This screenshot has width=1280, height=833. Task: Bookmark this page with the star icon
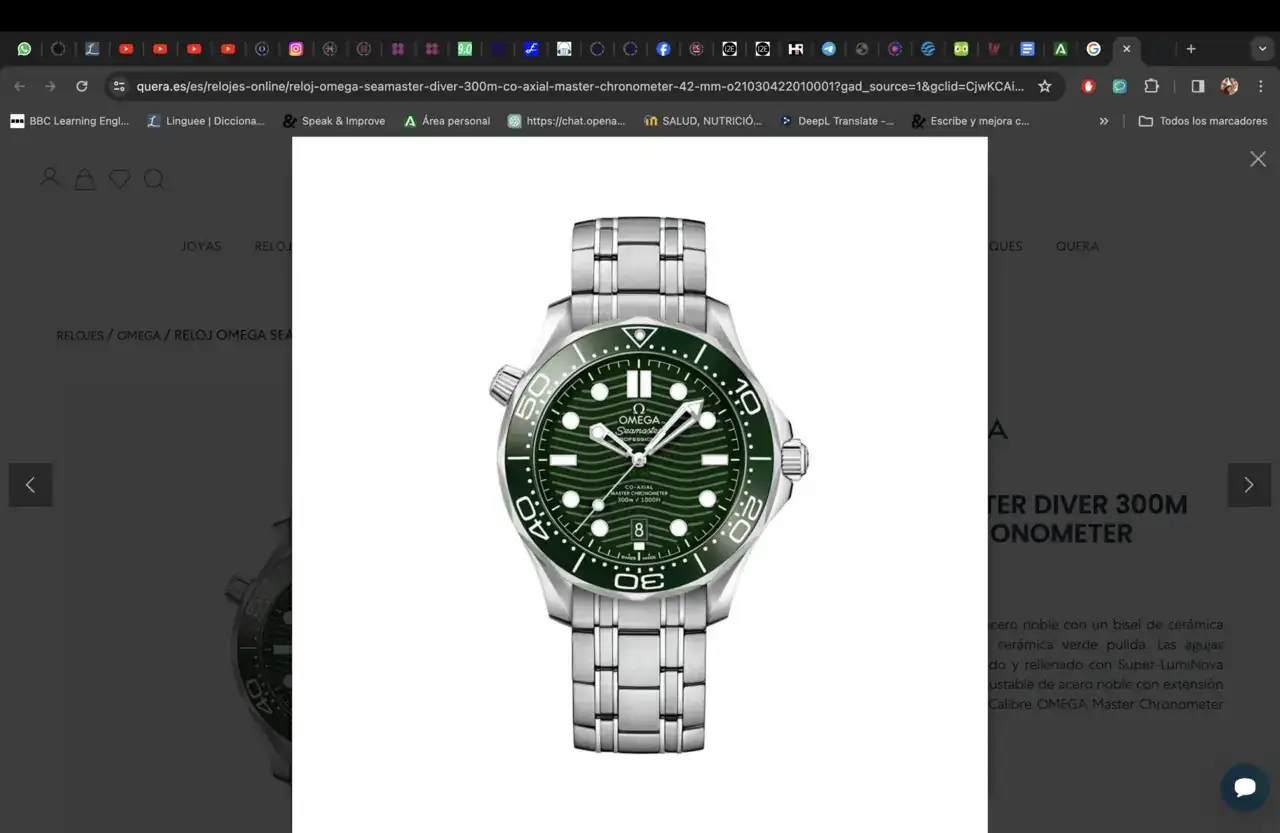pos(1045,86)
